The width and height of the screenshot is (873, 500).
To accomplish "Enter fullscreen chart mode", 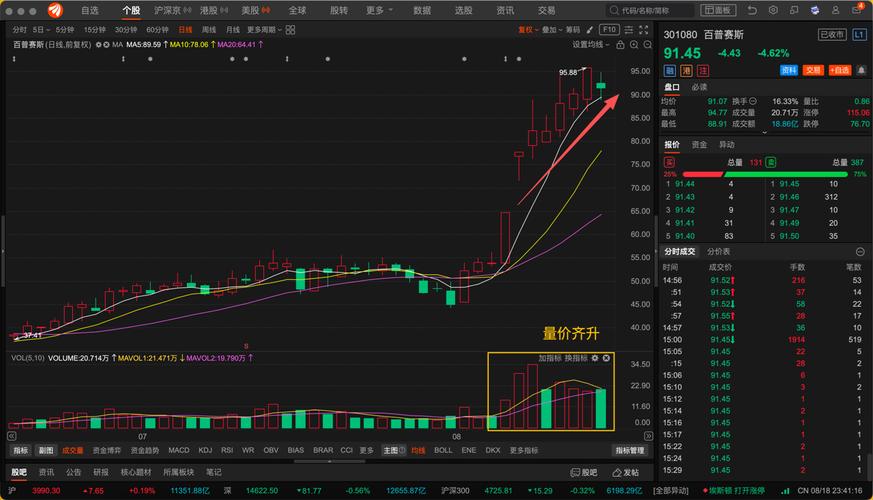I will [644, 30].
